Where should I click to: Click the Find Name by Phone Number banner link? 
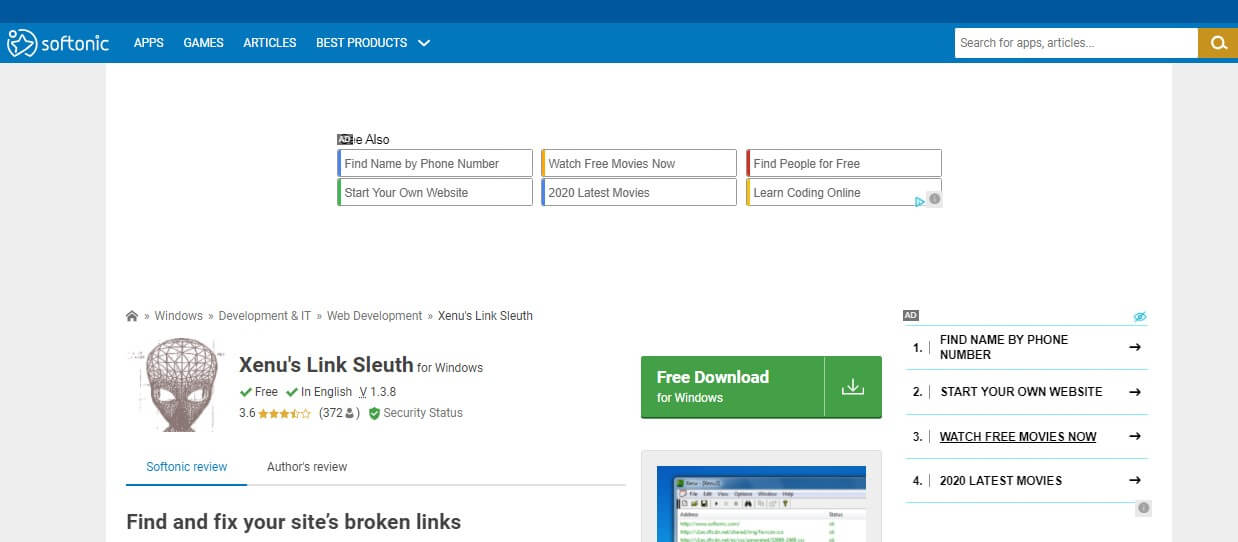[x=435, y=163]
